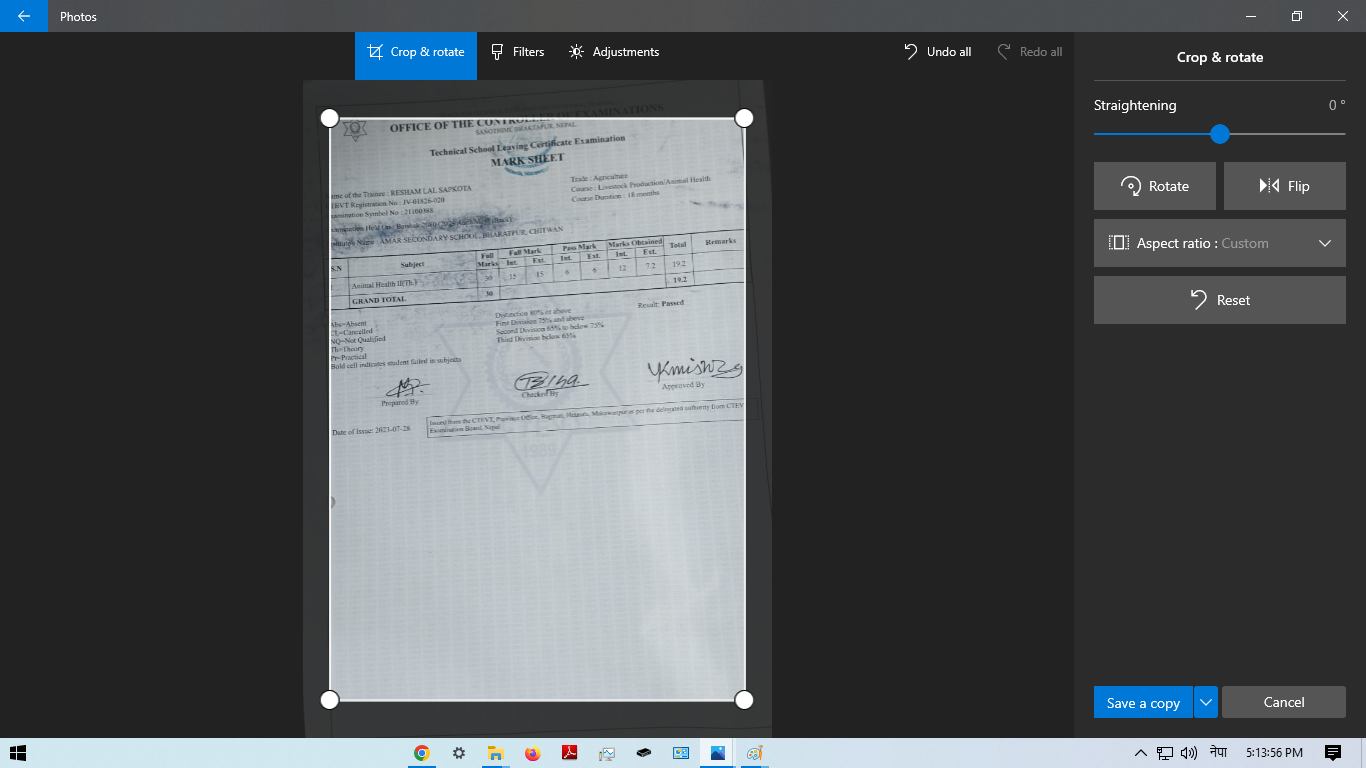Open Google Chrome from the taskbar
Screen dimensions: 1366x768
click(x=422, y=753)
